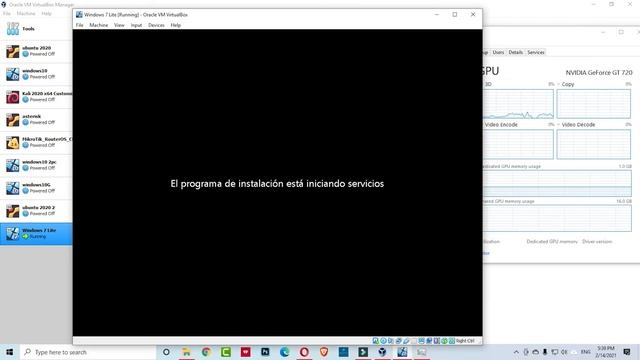Open the taskbar clock and date
Image resolution: width=640 pixels, height=360 pixels.
point(606,352)
